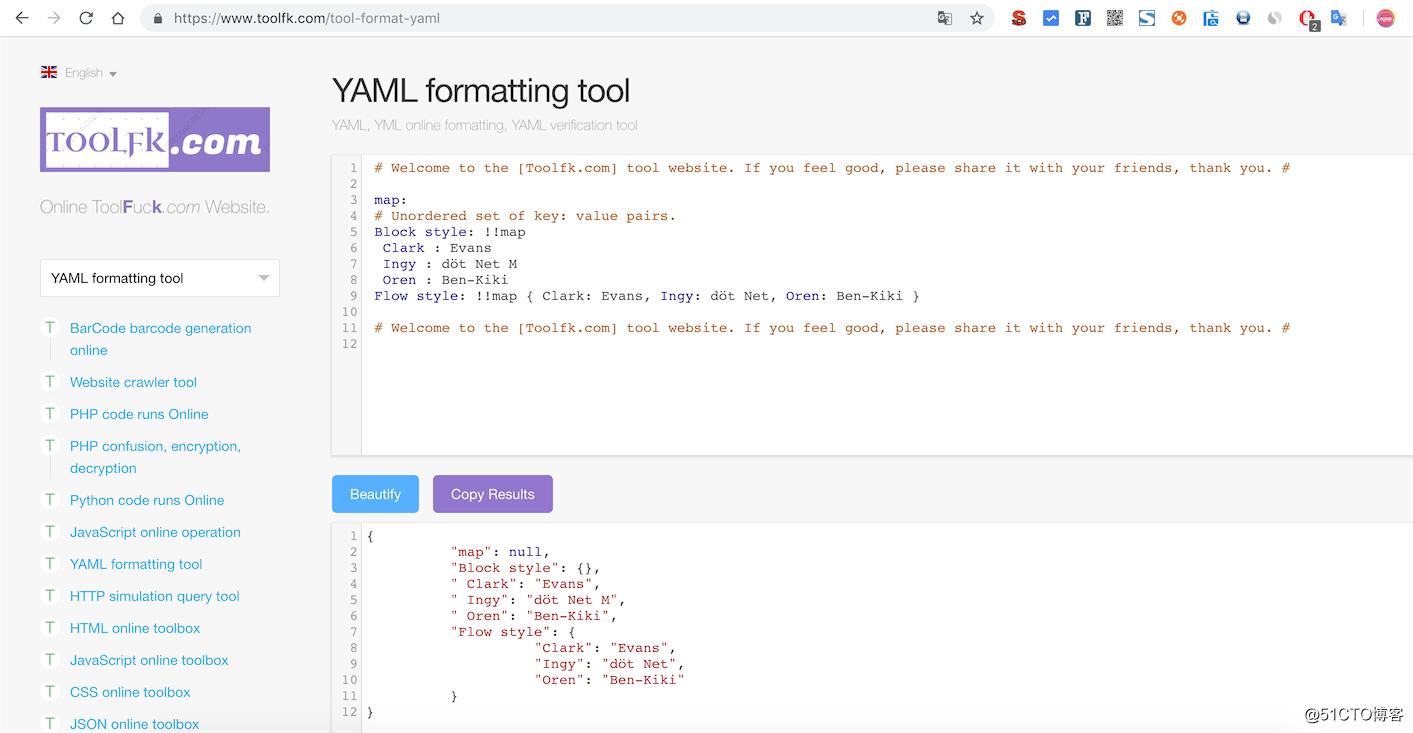This screenshot has width=1413, height=733.
Task: Click the 'Flow style: !!map' input line
Action: (x=646, y=296)
